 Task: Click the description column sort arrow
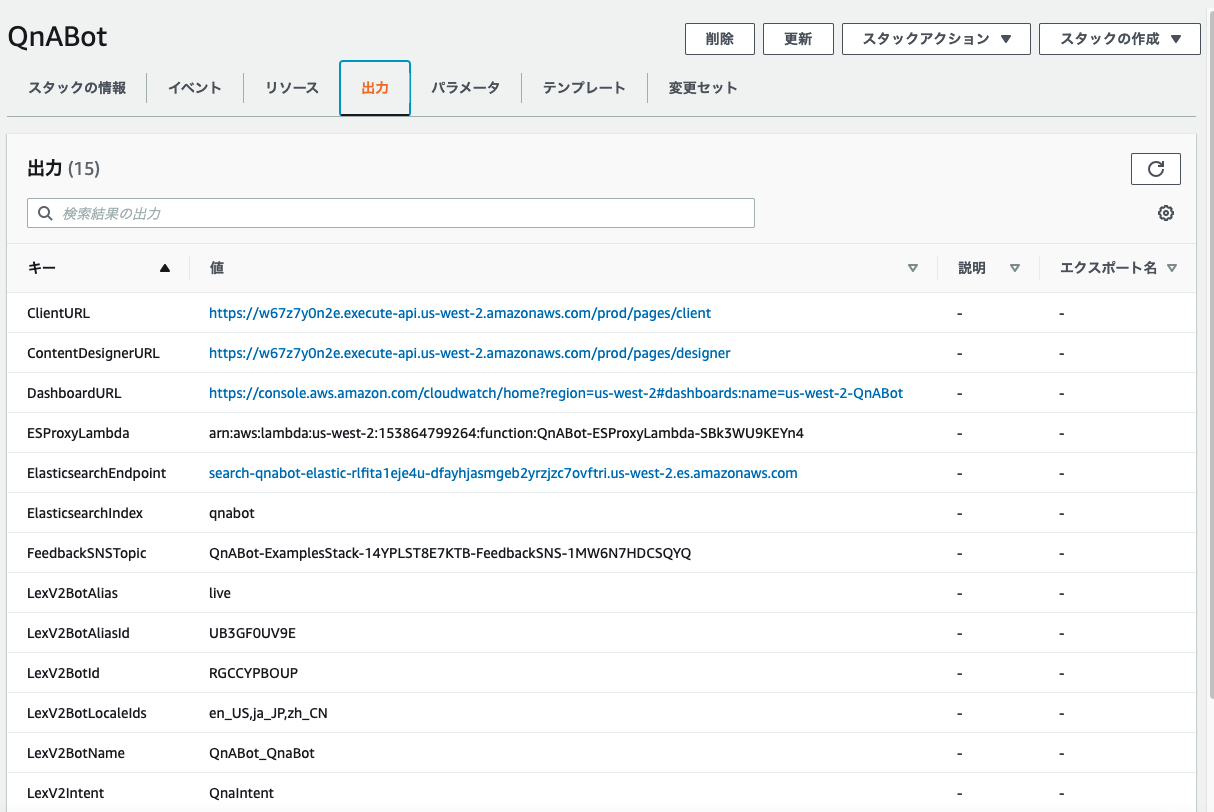pos(1015,268)
